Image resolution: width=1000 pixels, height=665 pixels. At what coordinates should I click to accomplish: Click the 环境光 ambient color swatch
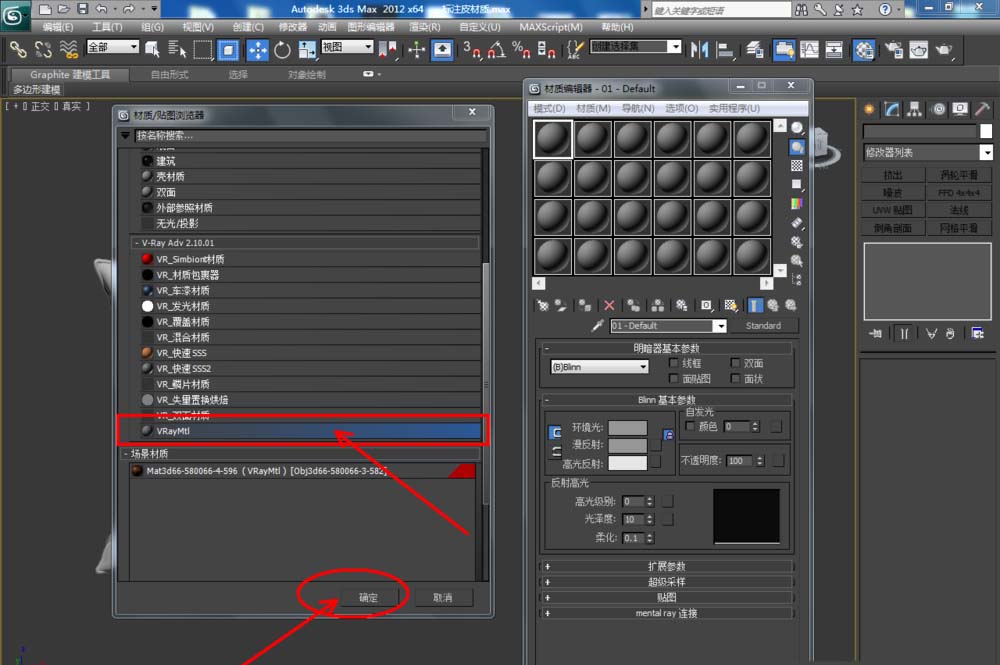pos(628,428)
